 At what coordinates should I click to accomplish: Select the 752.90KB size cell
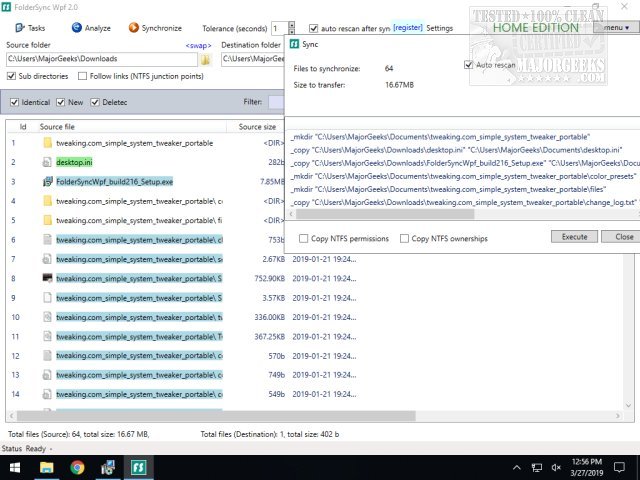[269, 278]
